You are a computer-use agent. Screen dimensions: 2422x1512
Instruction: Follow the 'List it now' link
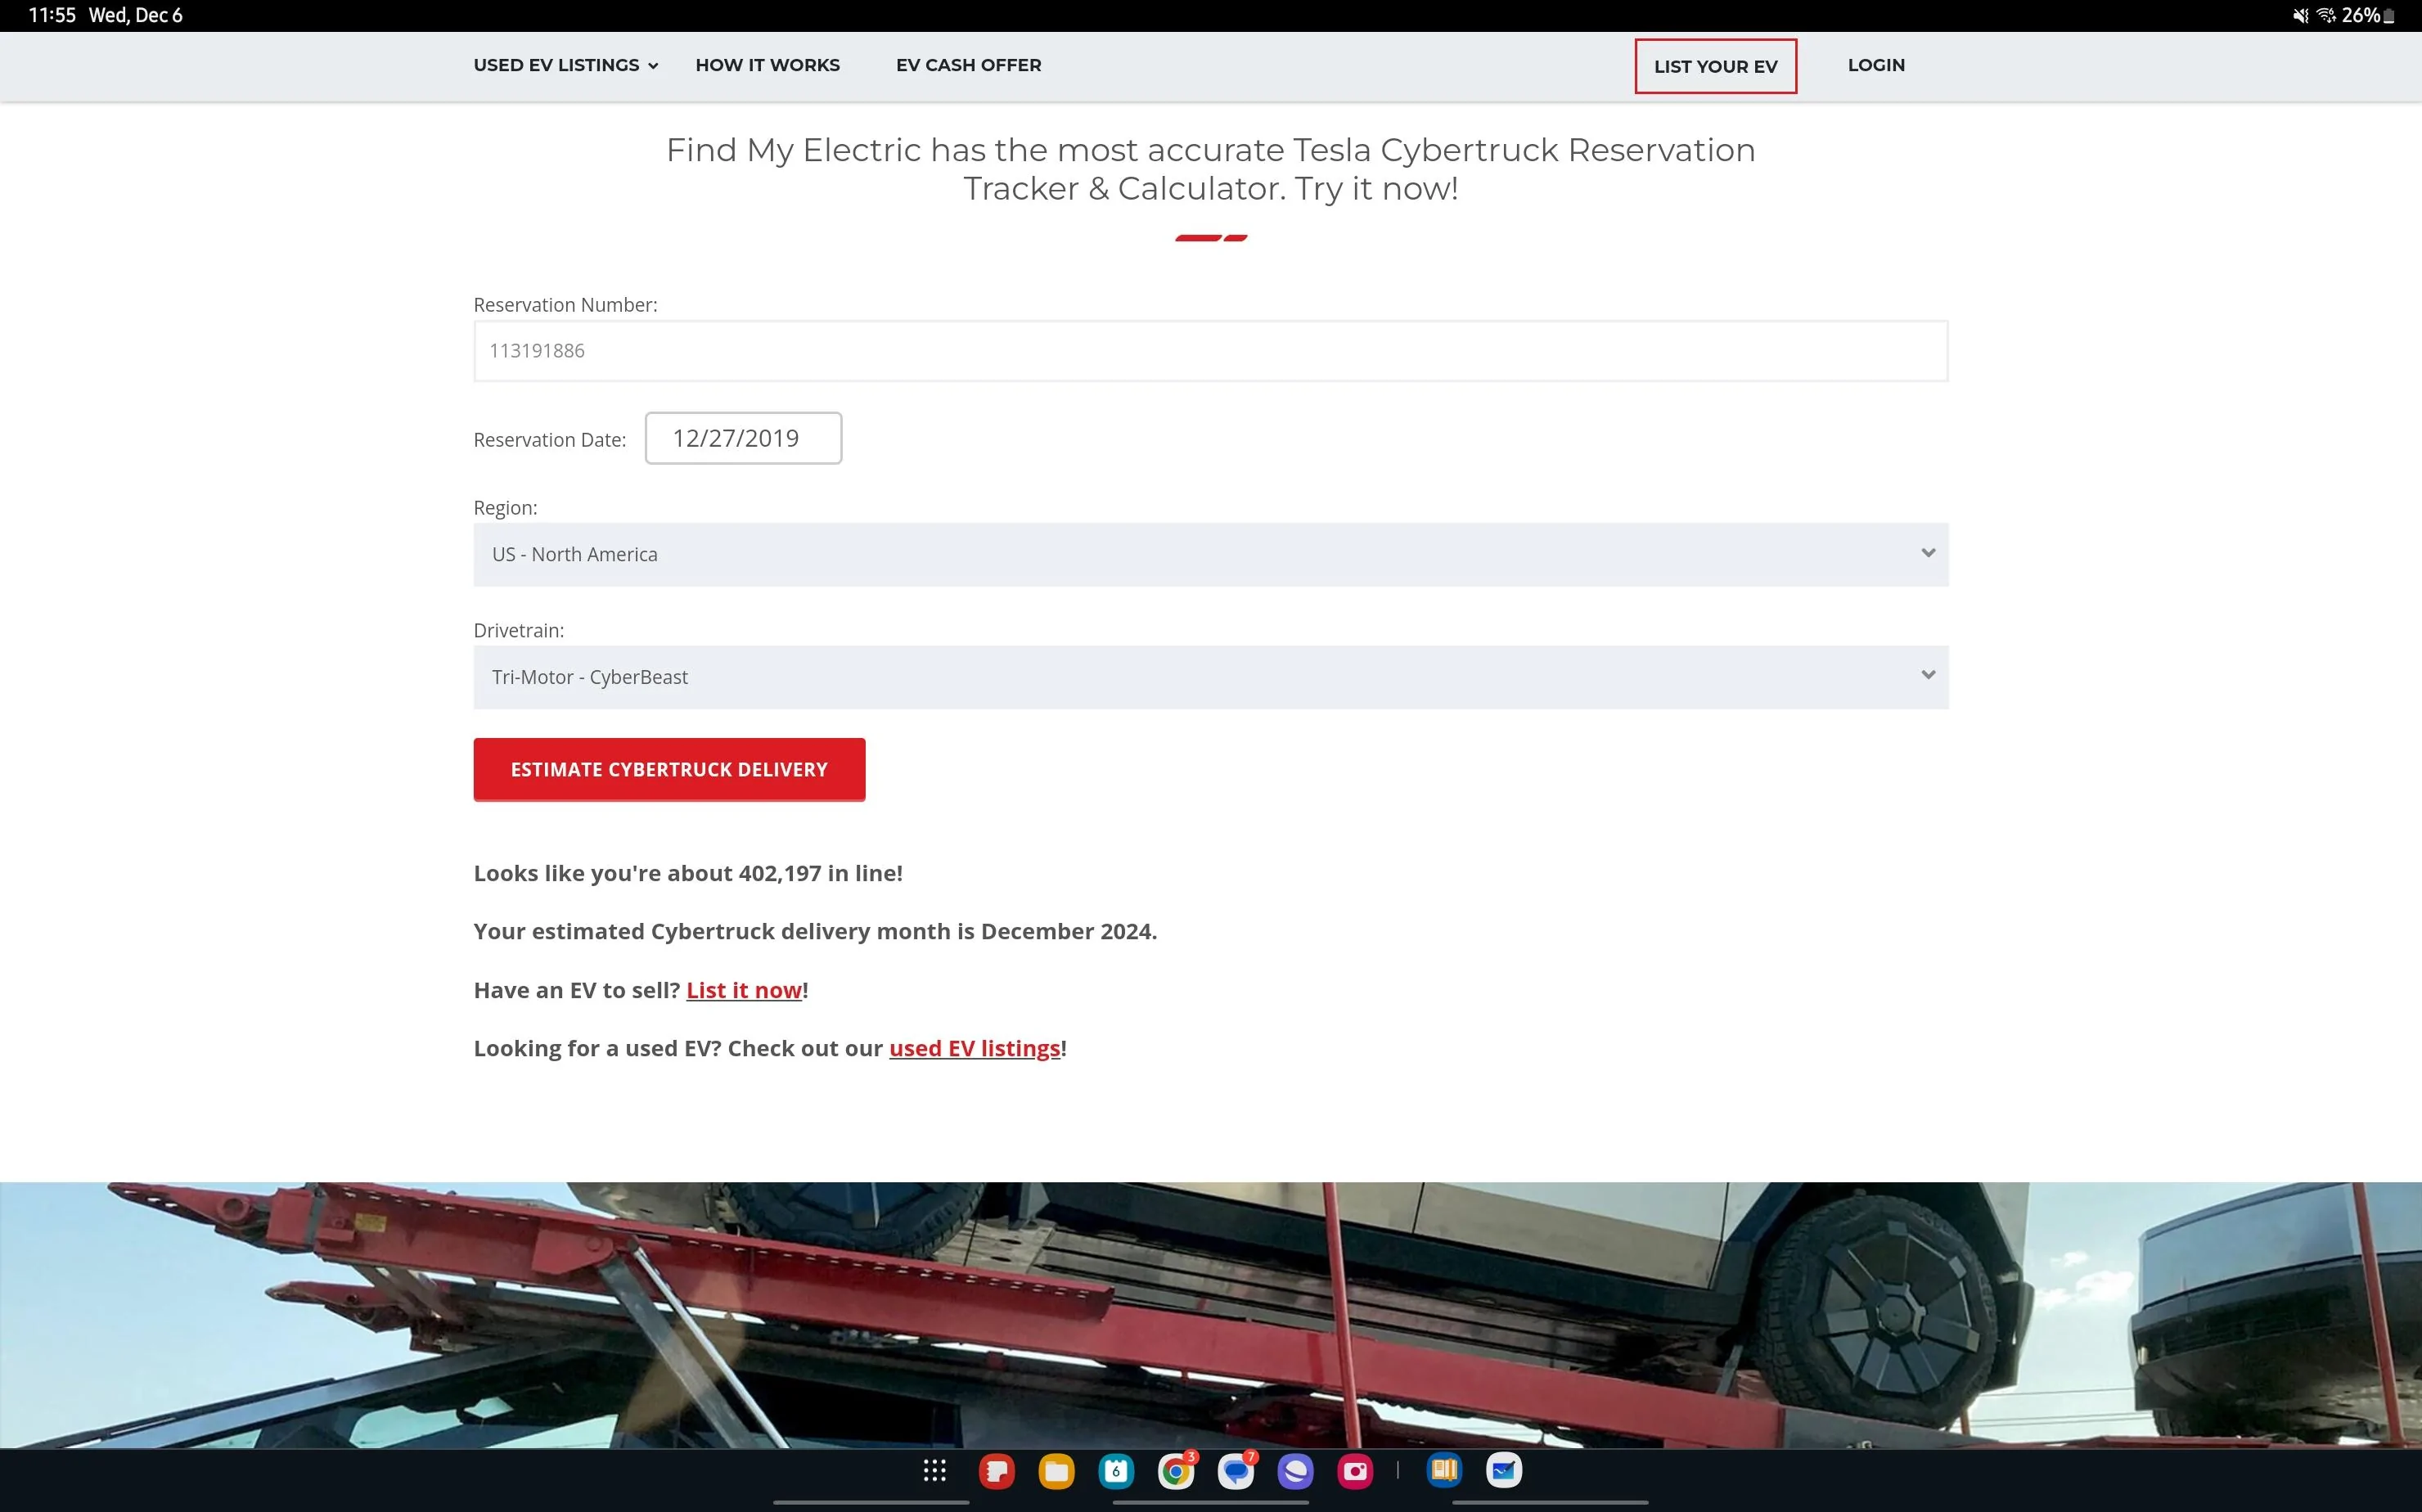pos(743,990)
